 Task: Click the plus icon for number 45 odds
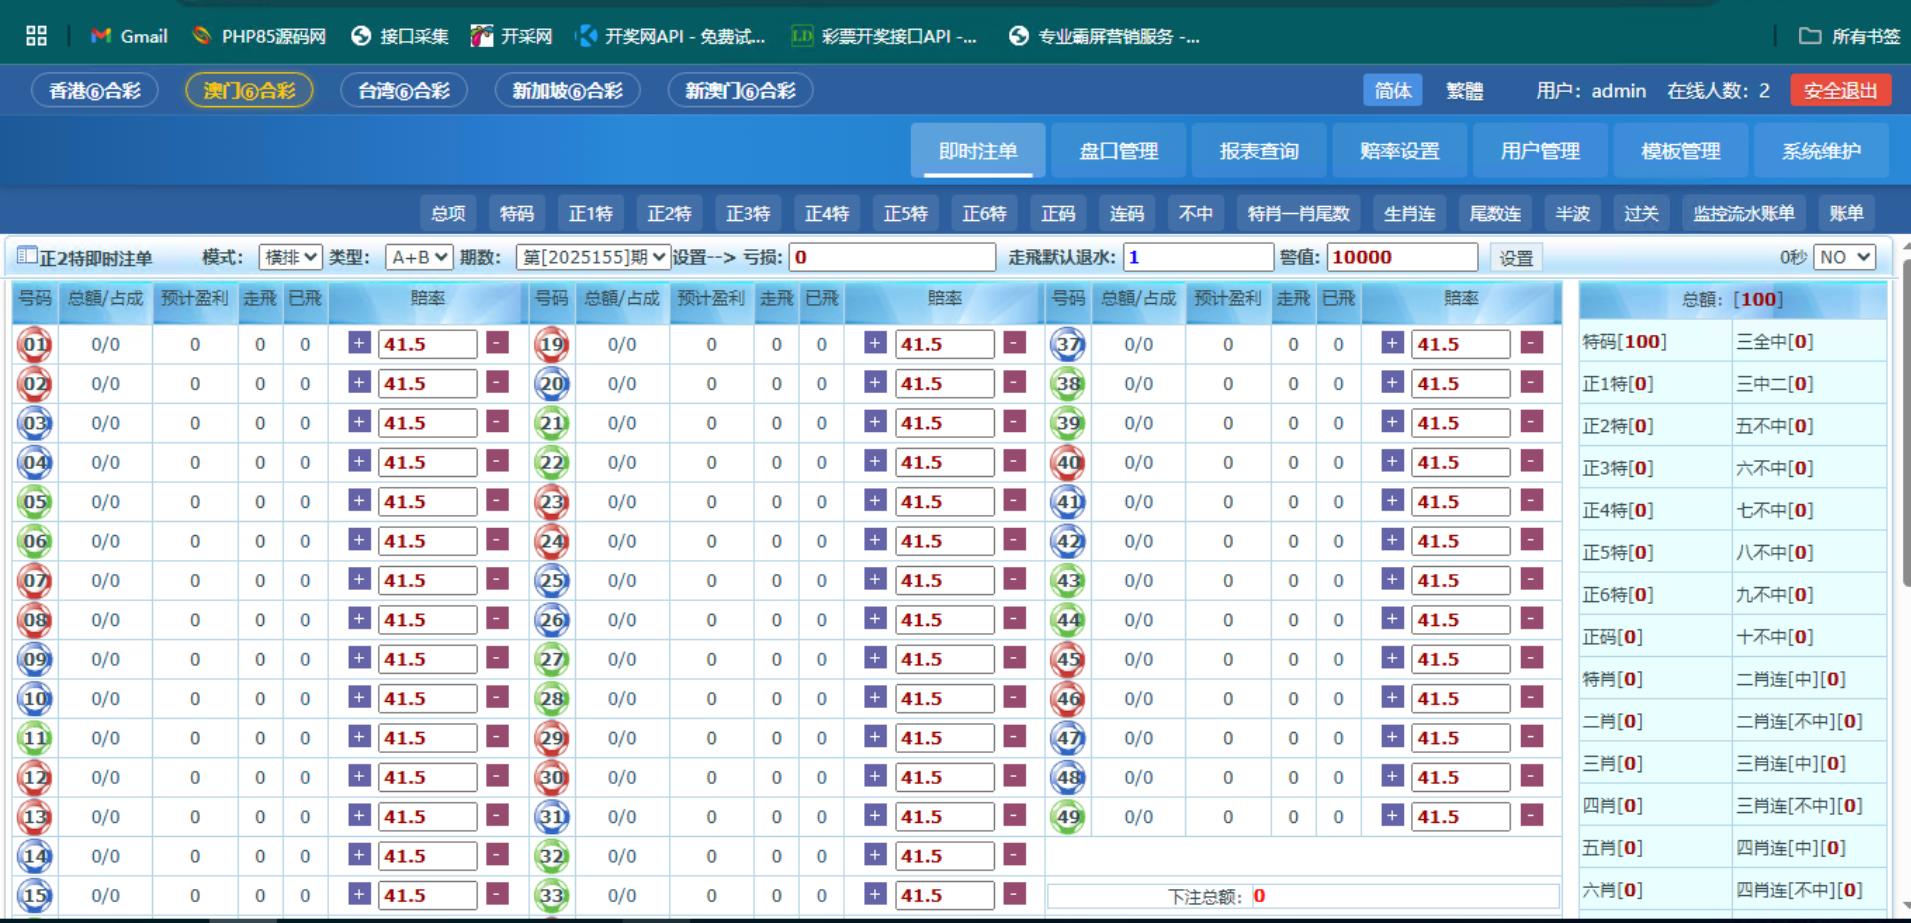tap(1392, 658)
